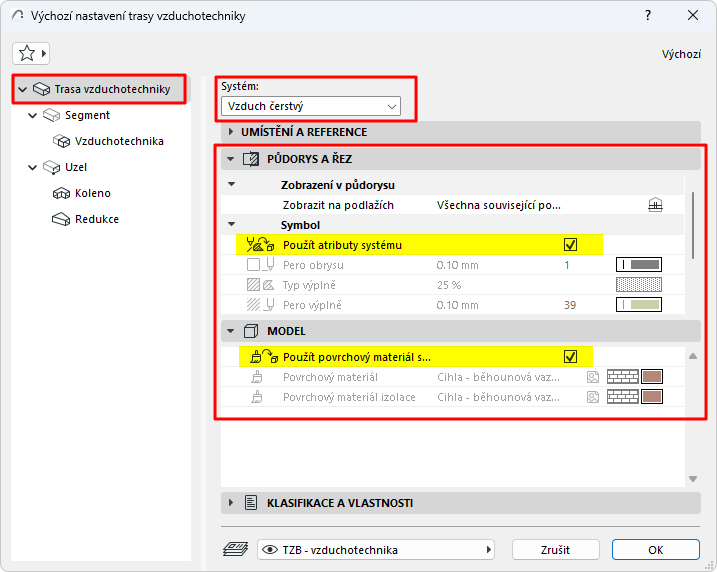Collapse the Uzel tree node
The image size is (717, 572).
(32, 167)
